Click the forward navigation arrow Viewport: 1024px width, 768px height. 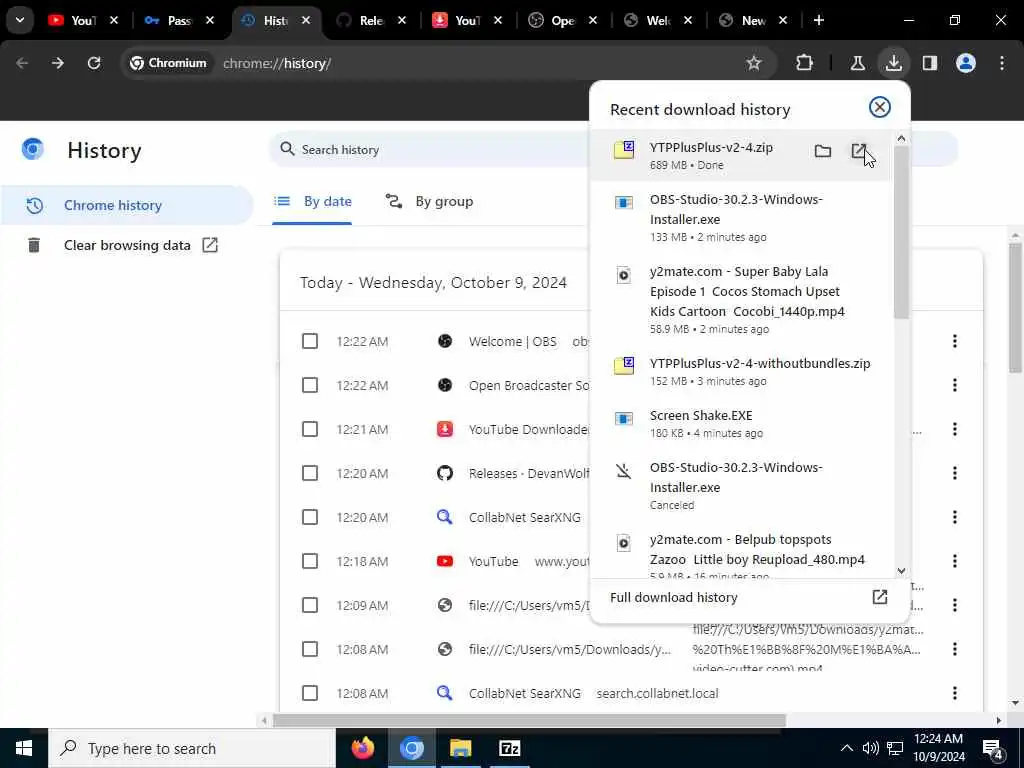pyautogui.click(x=57, y=63)
